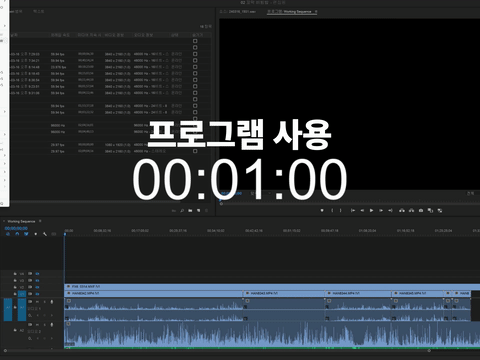480x360 pixels.
Task: Open Program Monitor tab panel menu
Action: tap(316, 12)
